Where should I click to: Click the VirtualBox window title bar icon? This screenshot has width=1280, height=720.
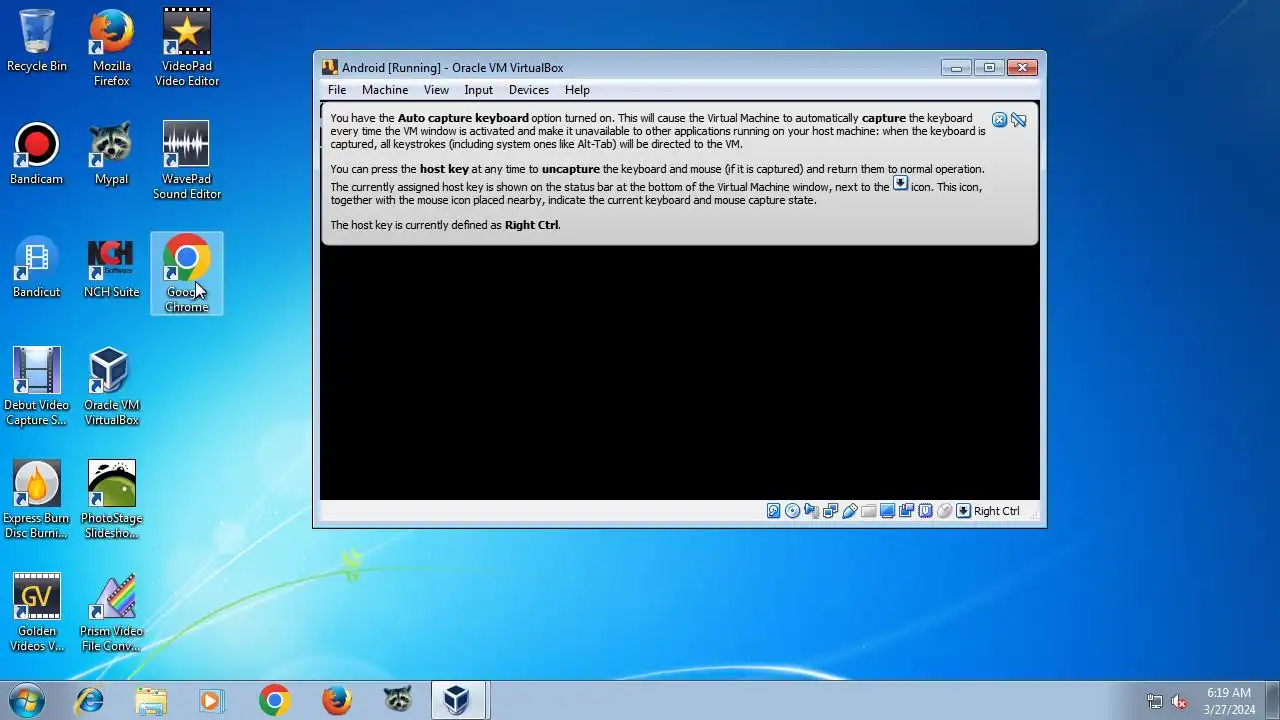click(x=330, y=68)
